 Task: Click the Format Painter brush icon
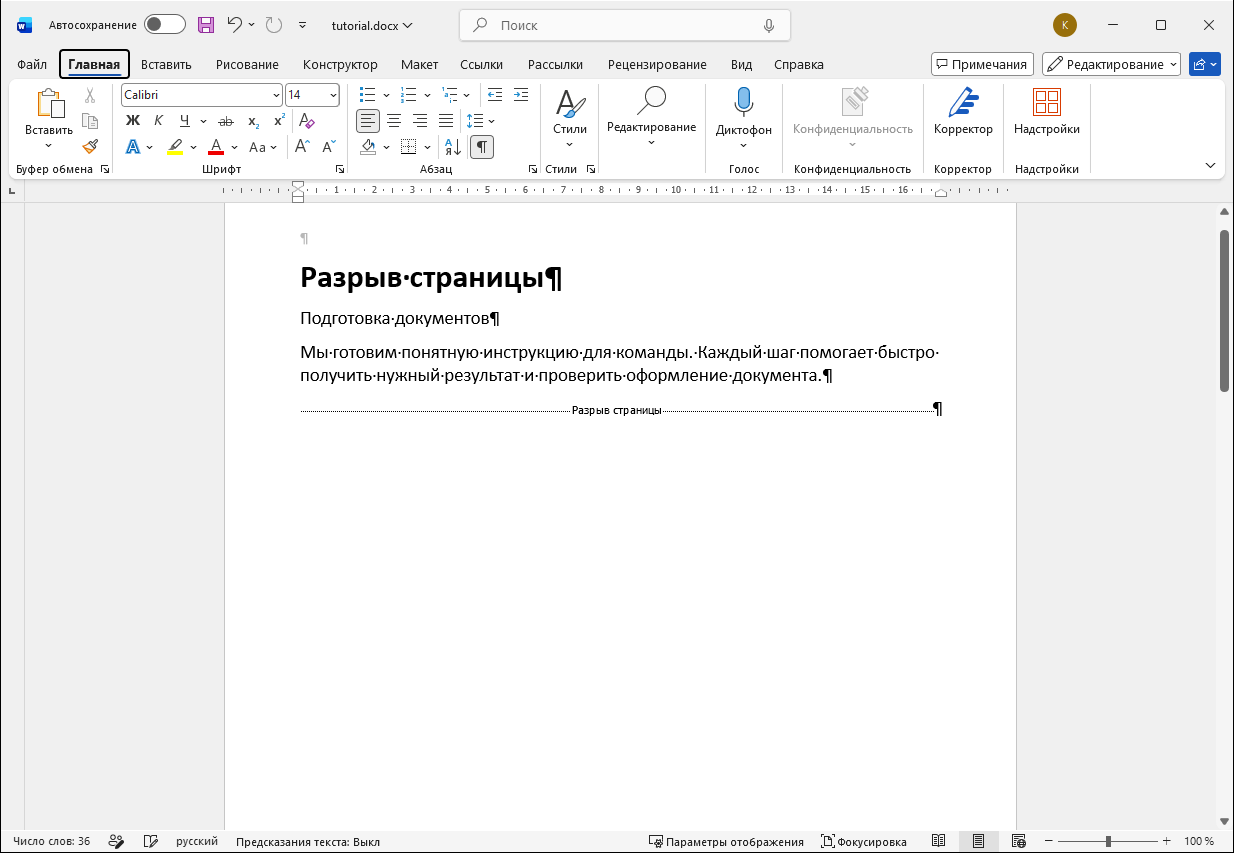coord(90,146)
